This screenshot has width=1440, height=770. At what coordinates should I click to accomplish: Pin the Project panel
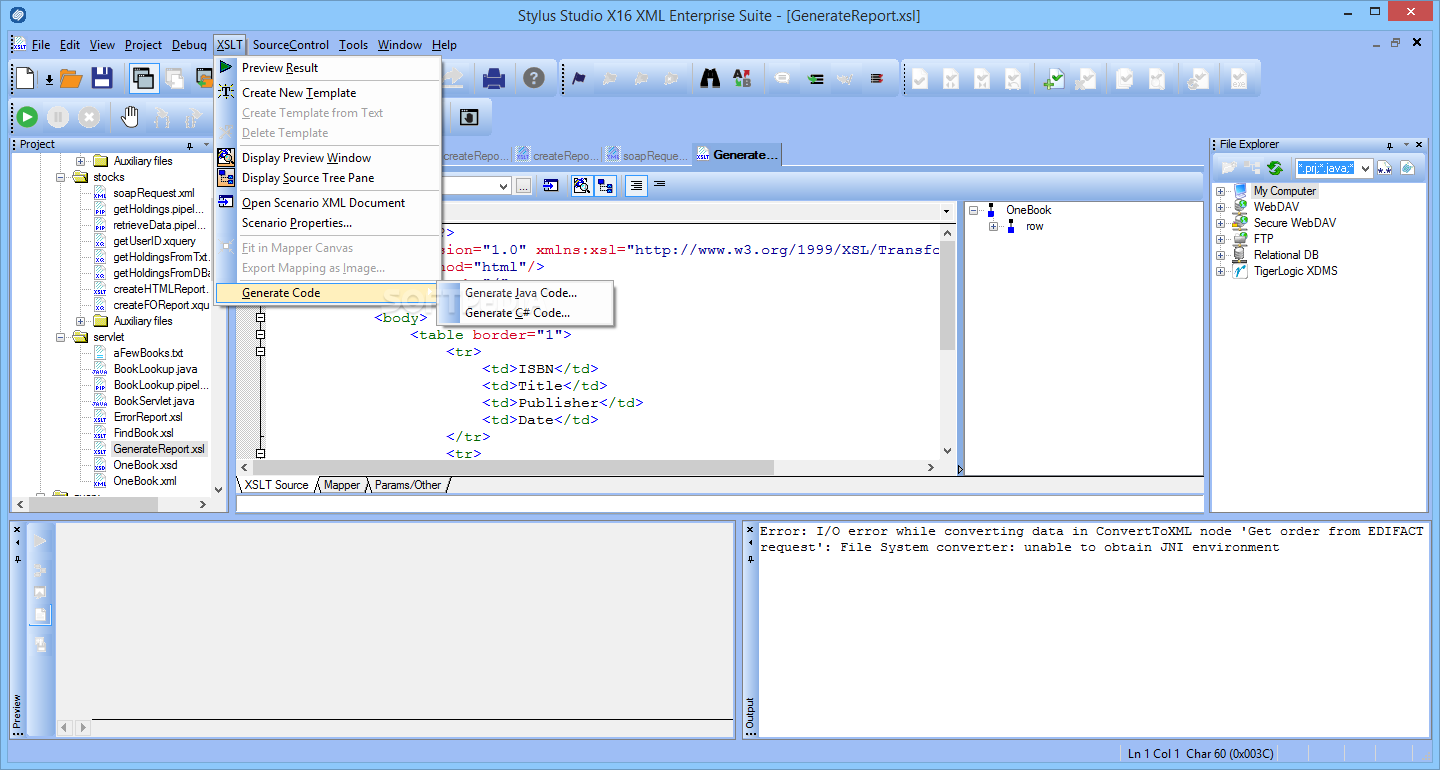pyautogui.click(x=190, y=145)
